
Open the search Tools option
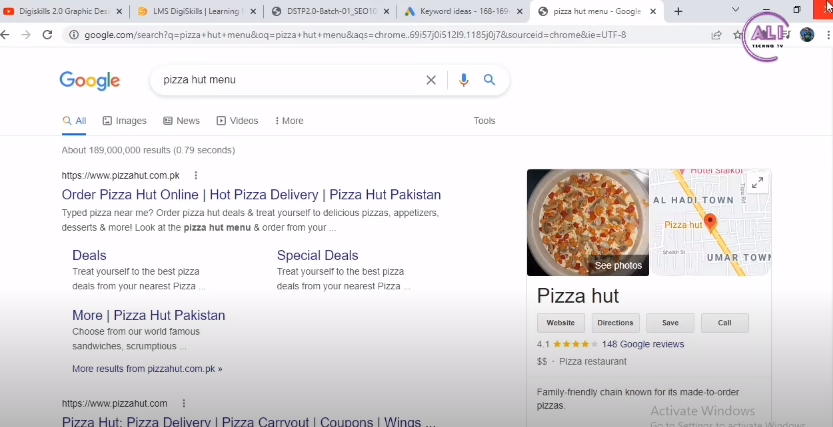coord(484,121)
